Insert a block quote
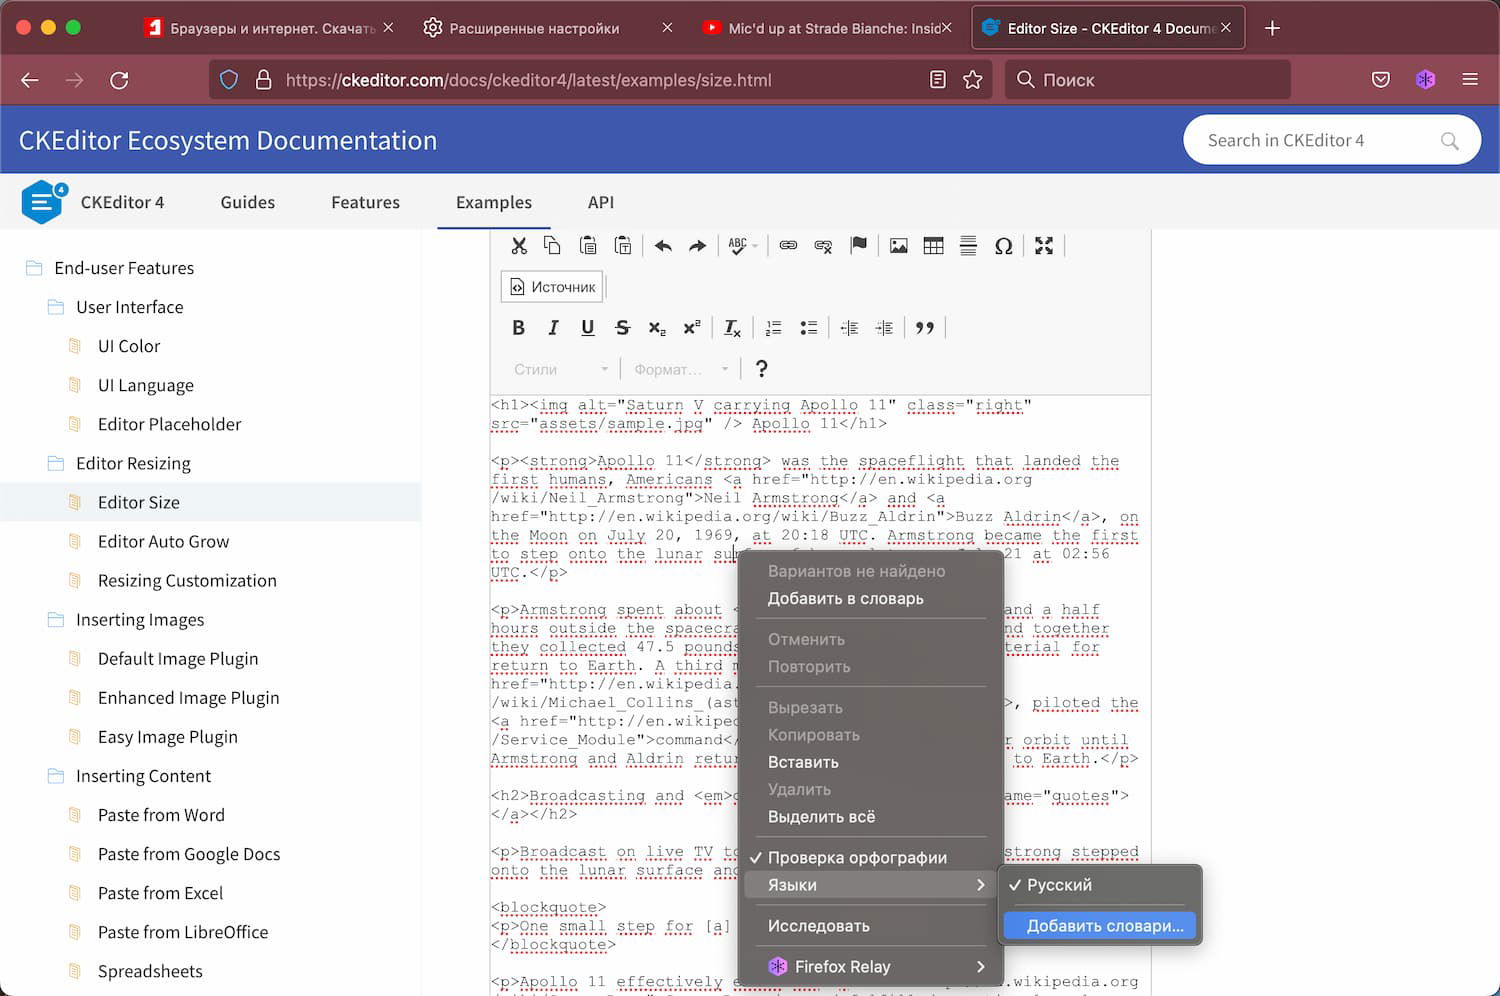Image resolution: width=1500 pixels, height=996 pixels. coord(925,328)
